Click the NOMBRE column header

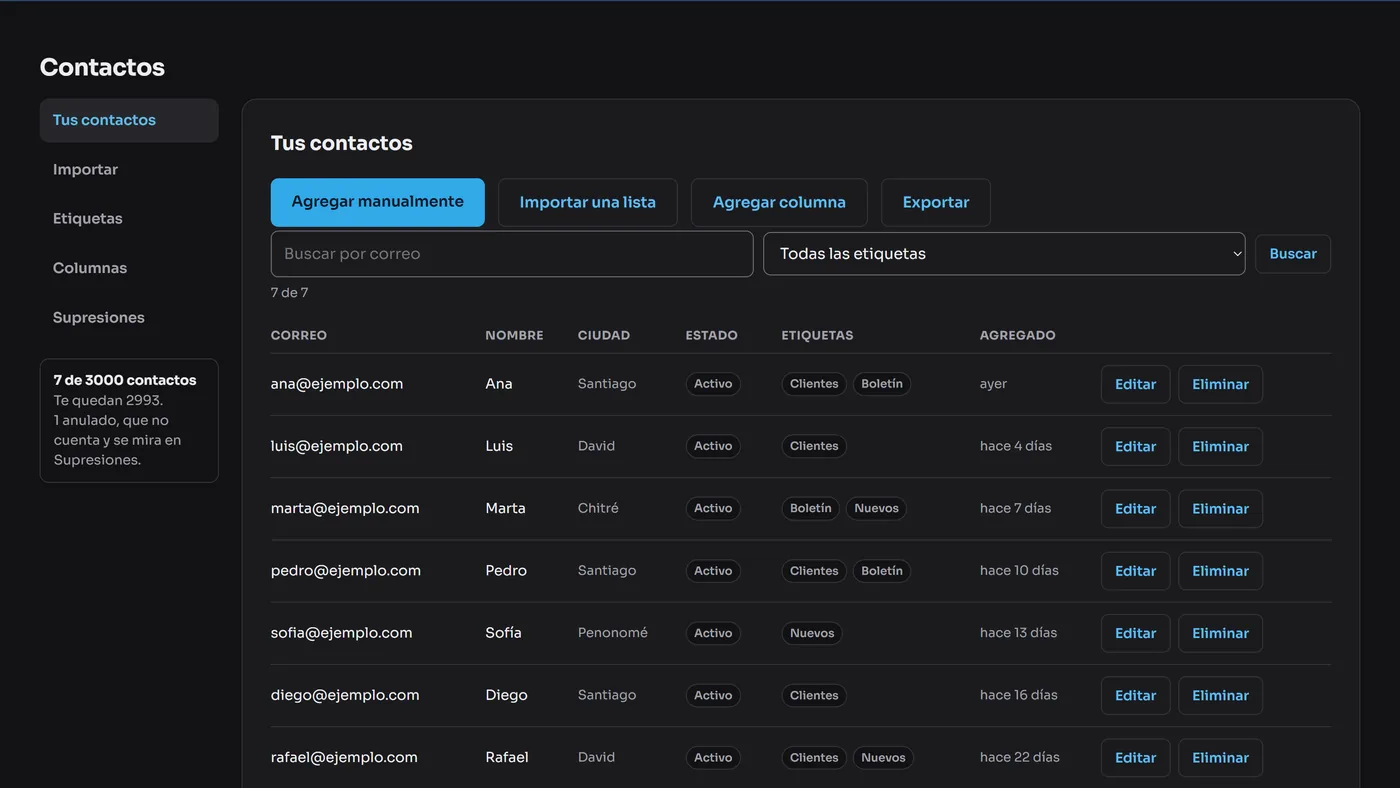click(x=514, y=335)
